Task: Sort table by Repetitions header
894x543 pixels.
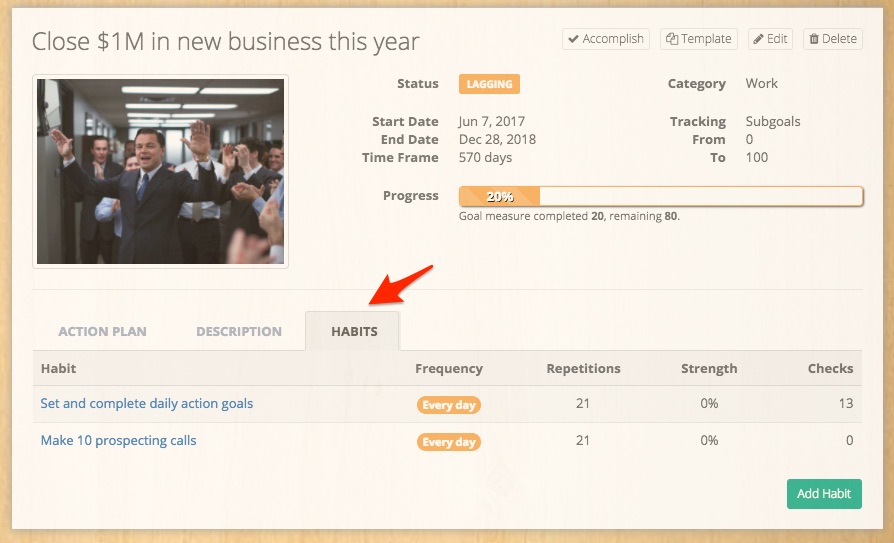Action: point(583,368)
